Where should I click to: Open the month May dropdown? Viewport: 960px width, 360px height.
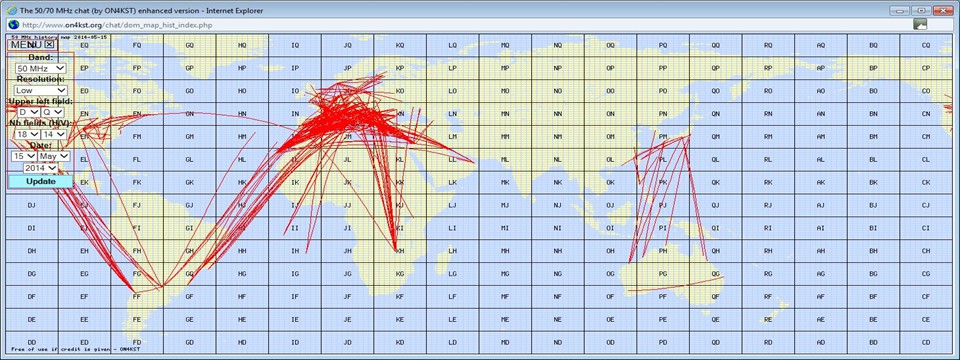54,156
